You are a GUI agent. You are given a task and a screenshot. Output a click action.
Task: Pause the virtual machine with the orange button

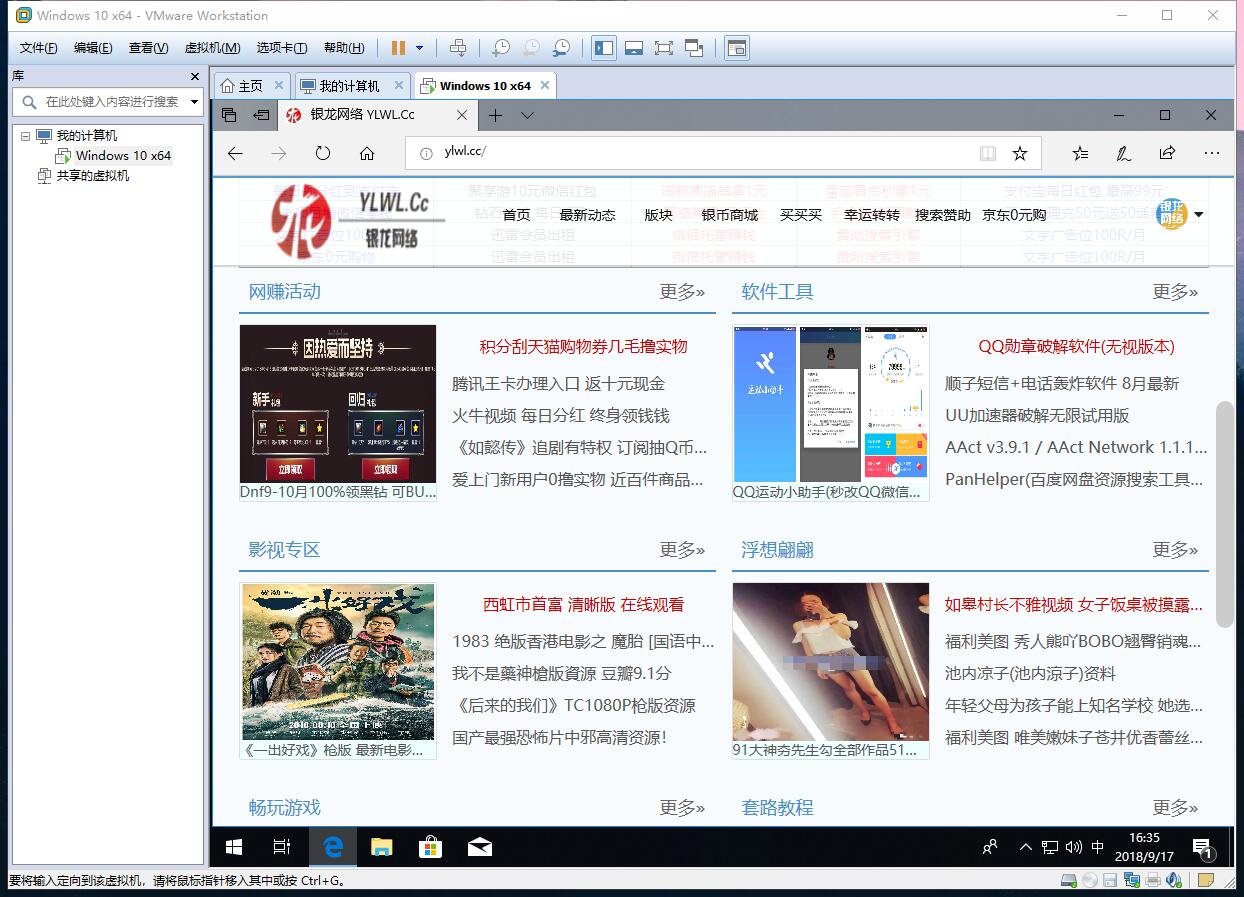click(x=398, y=48)
